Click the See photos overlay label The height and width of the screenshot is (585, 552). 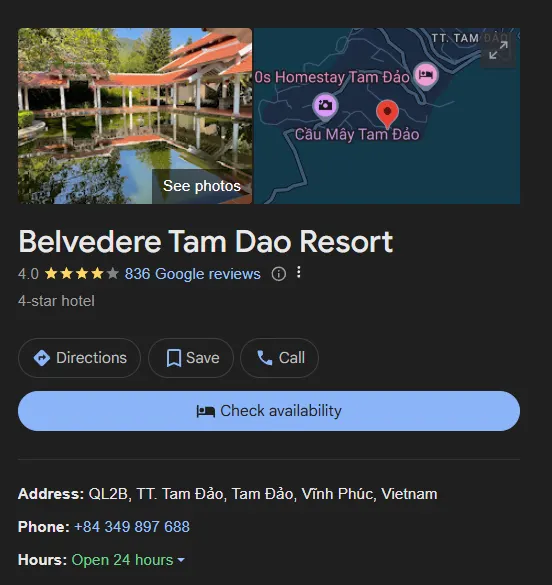(202, 186)
